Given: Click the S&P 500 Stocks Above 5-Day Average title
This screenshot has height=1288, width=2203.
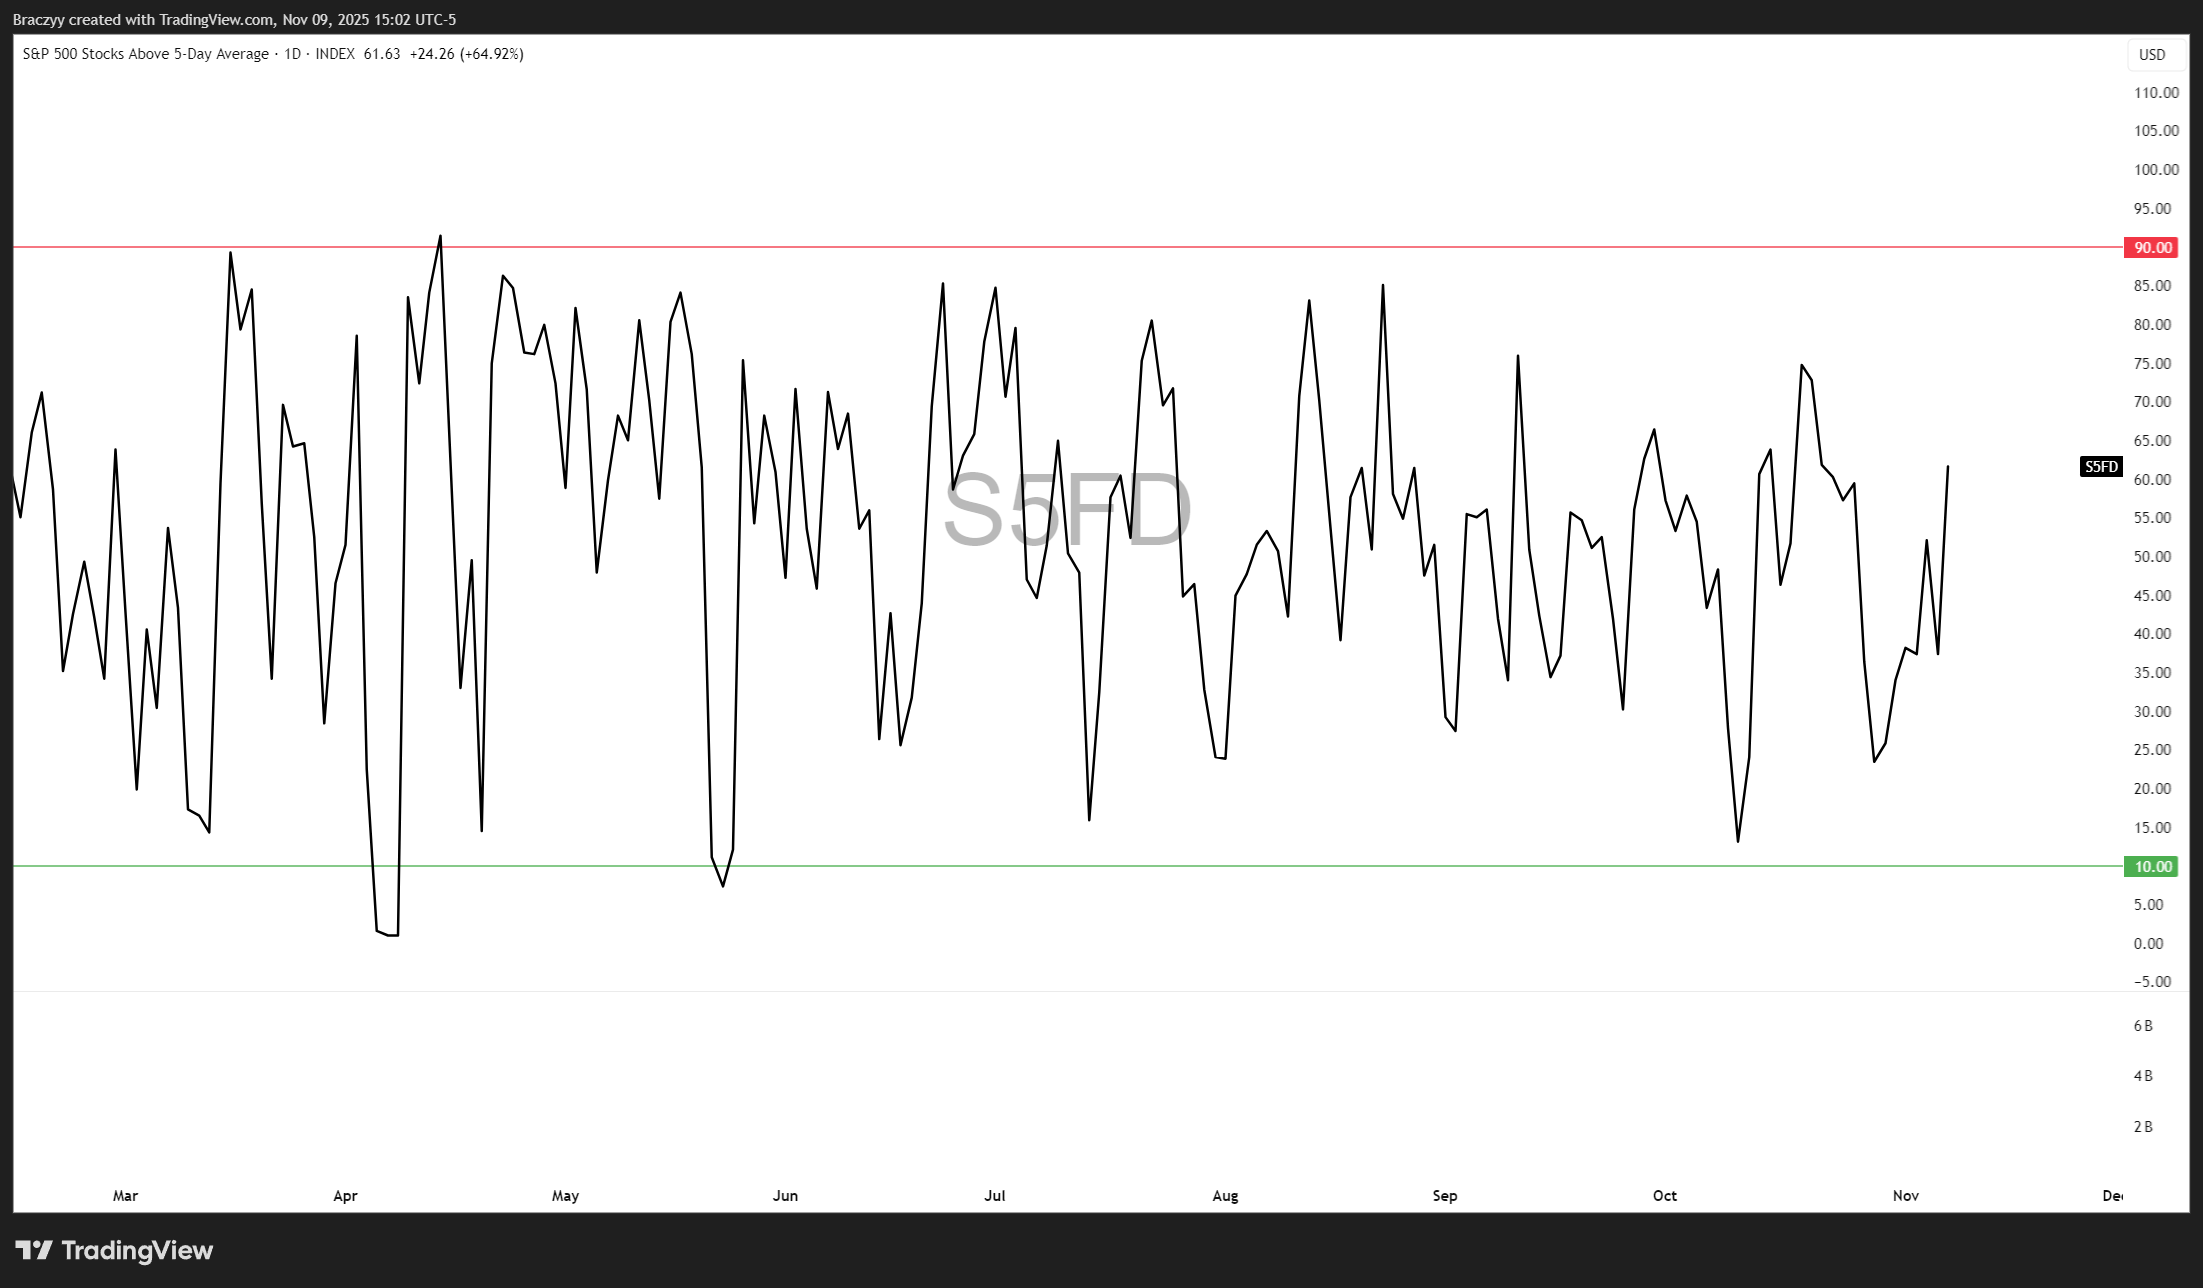Looking at the screenshot, I should [146, 54].
